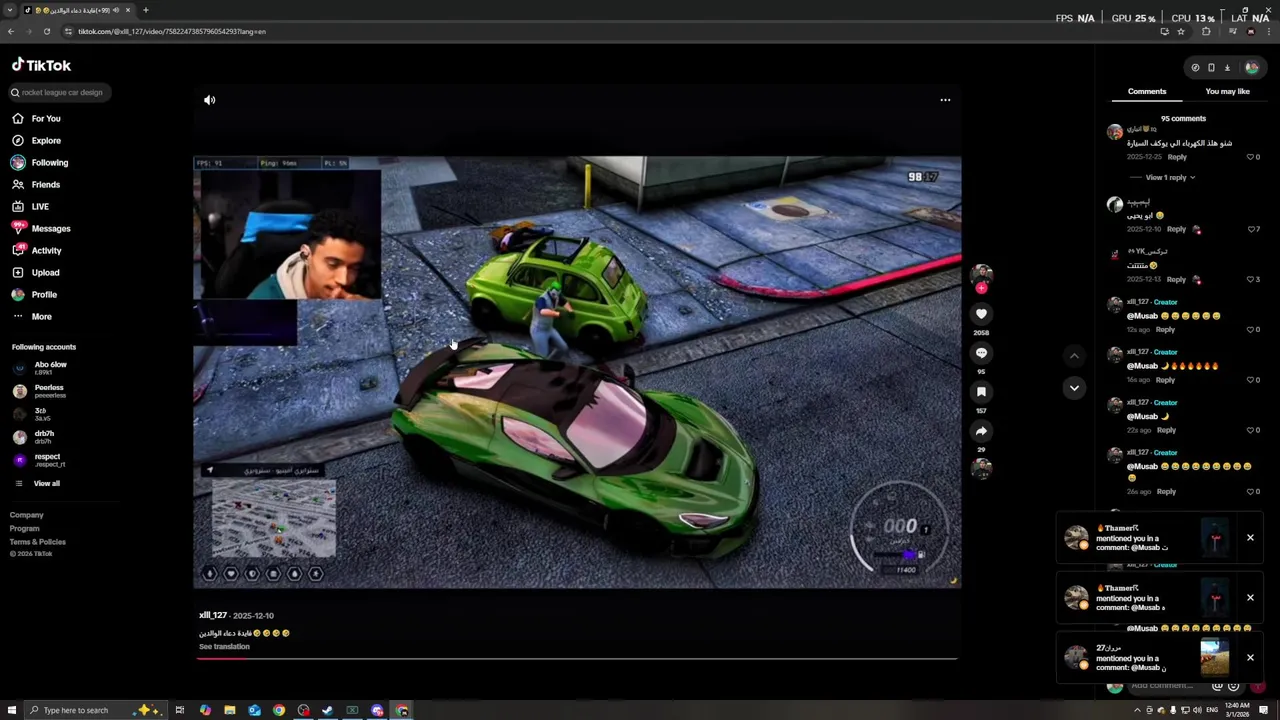The width and height of the screenshot is (1280, 720).
Task: Reply to the comment dated 2025-12-25
Action: click(1177, 157)
